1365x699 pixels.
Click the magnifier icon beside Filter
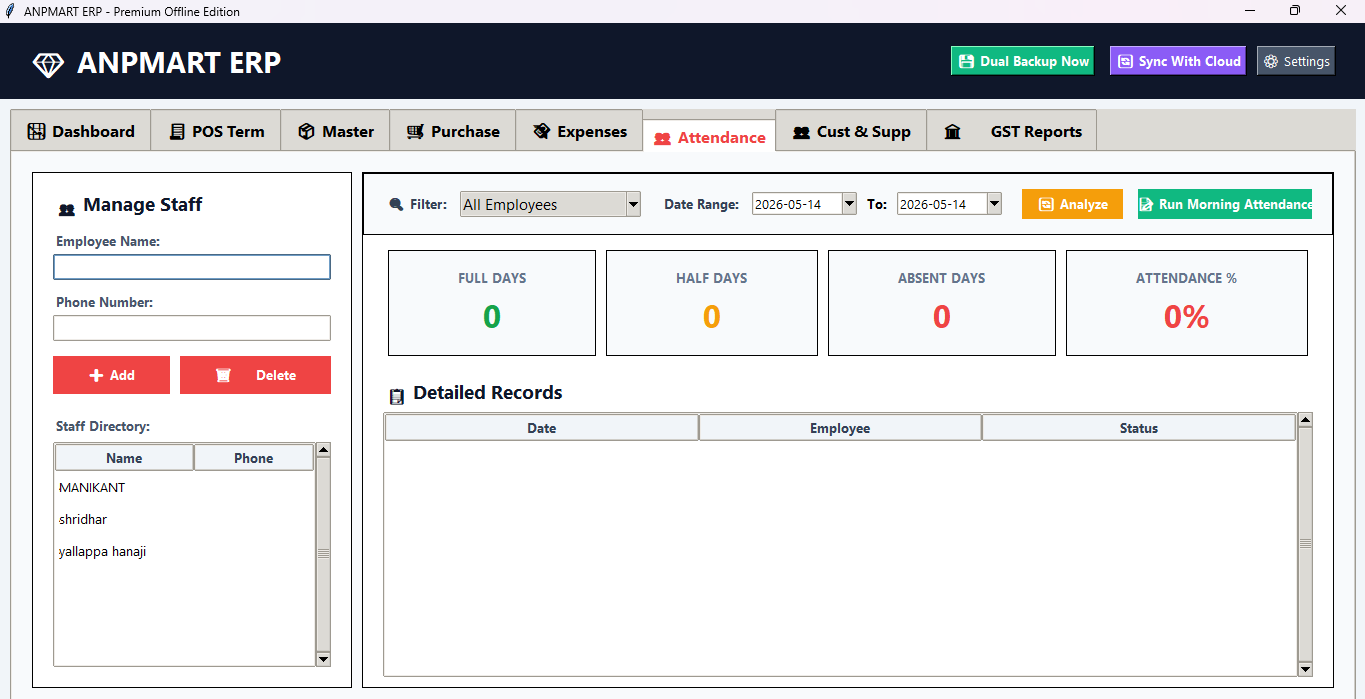396,204
